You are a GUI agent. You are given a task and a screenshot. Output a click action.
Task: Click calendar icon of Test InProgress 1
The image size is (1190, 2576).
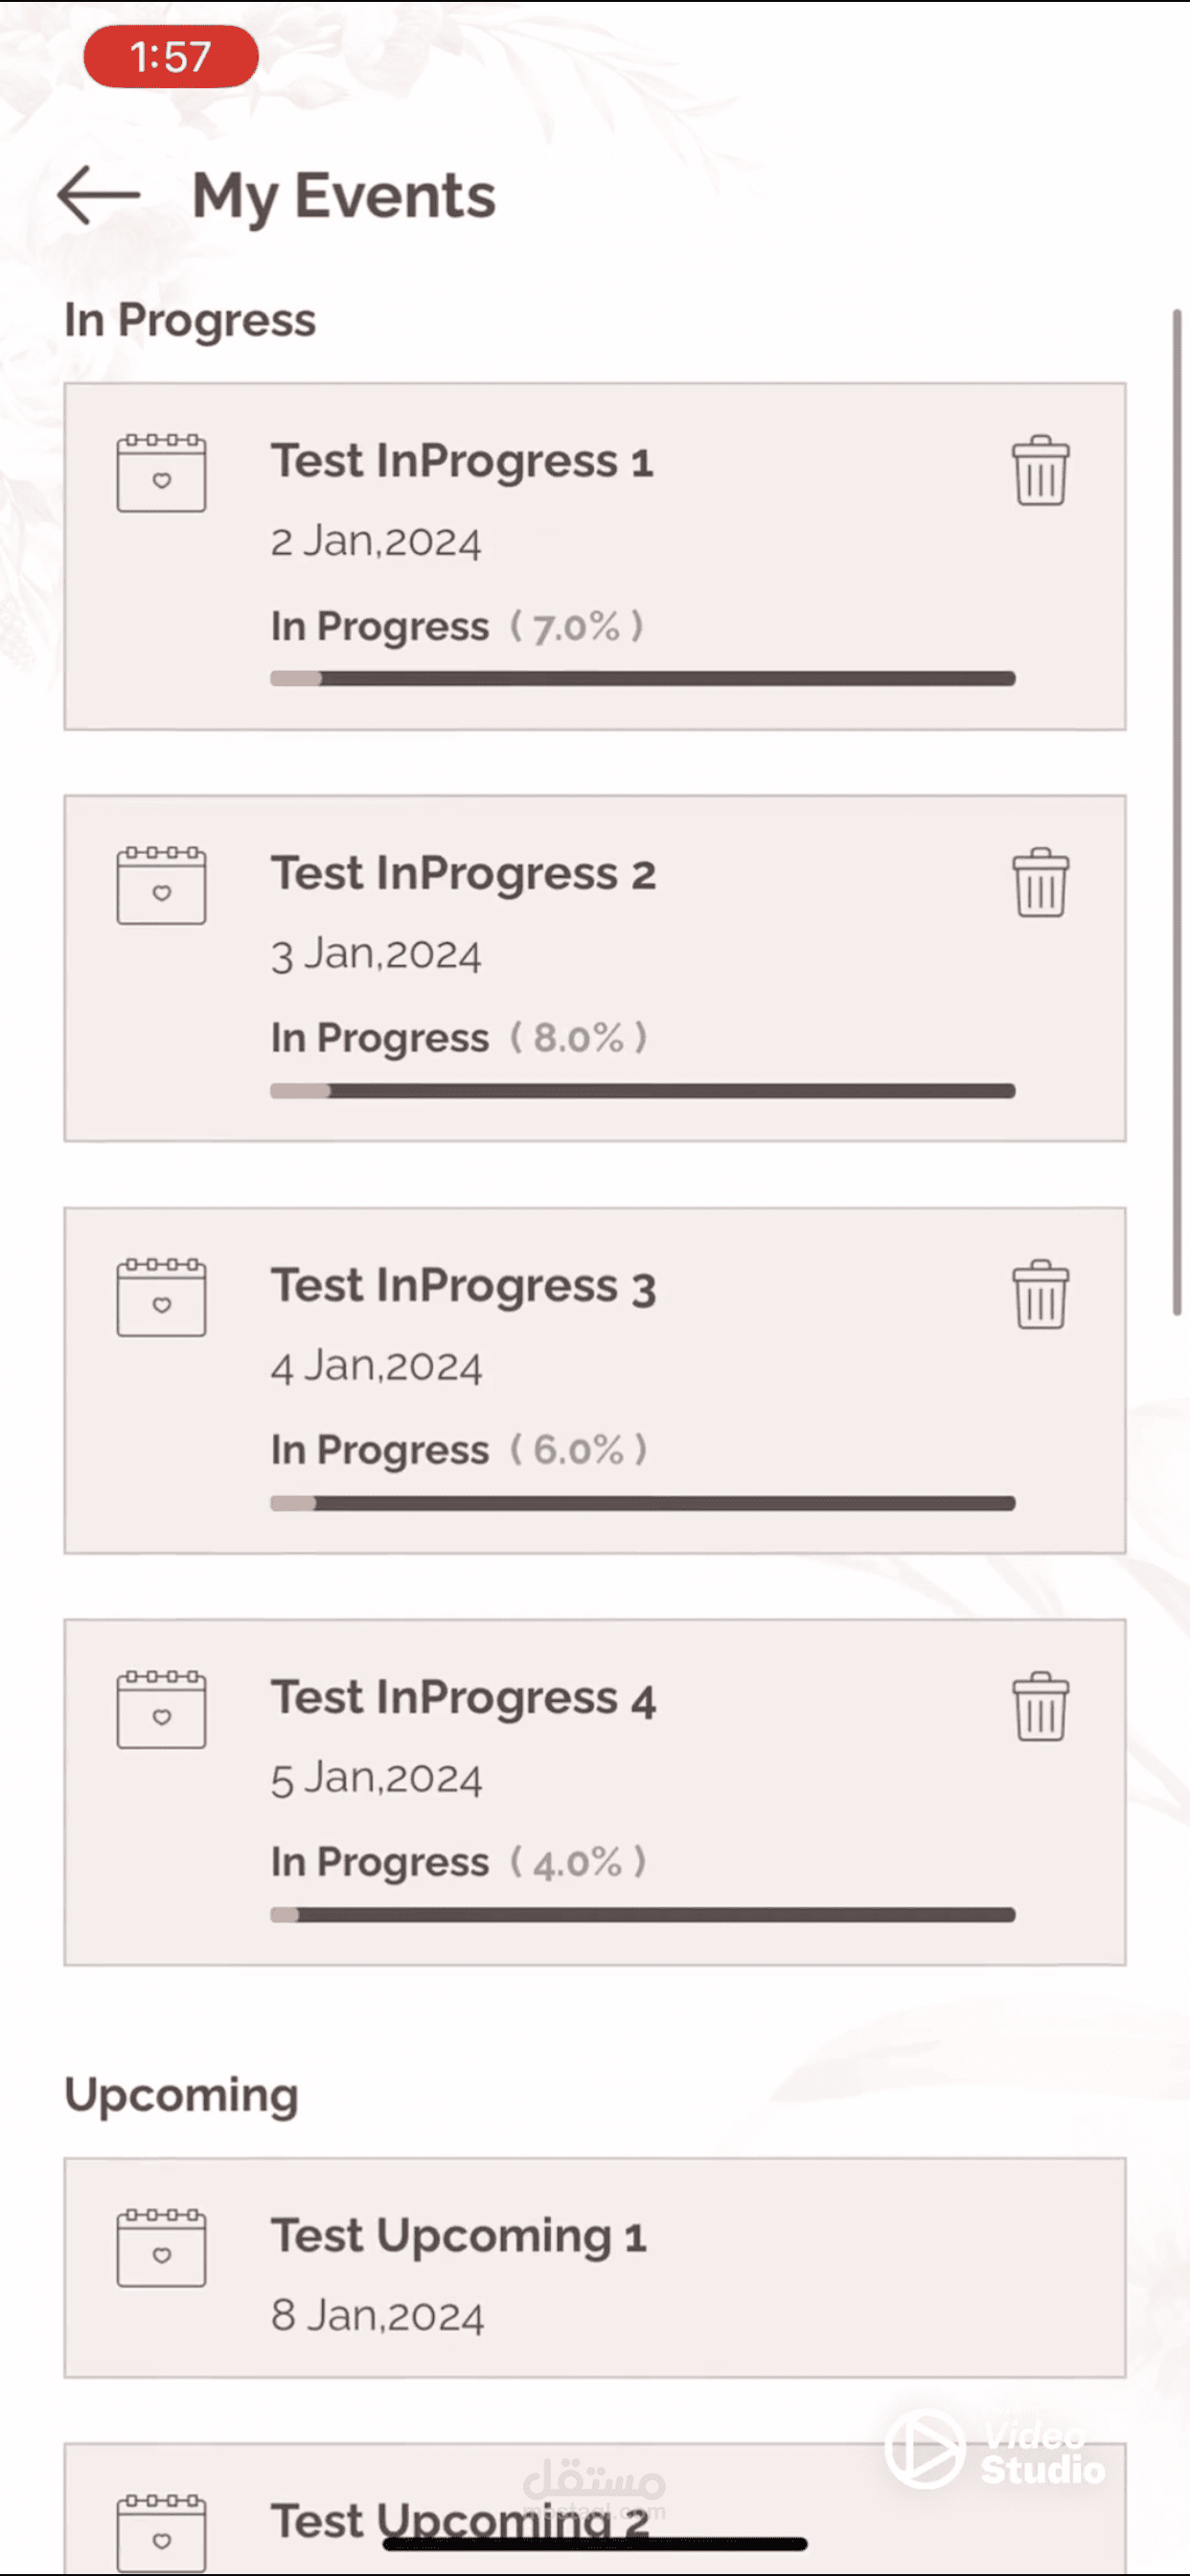click(161, 473)
